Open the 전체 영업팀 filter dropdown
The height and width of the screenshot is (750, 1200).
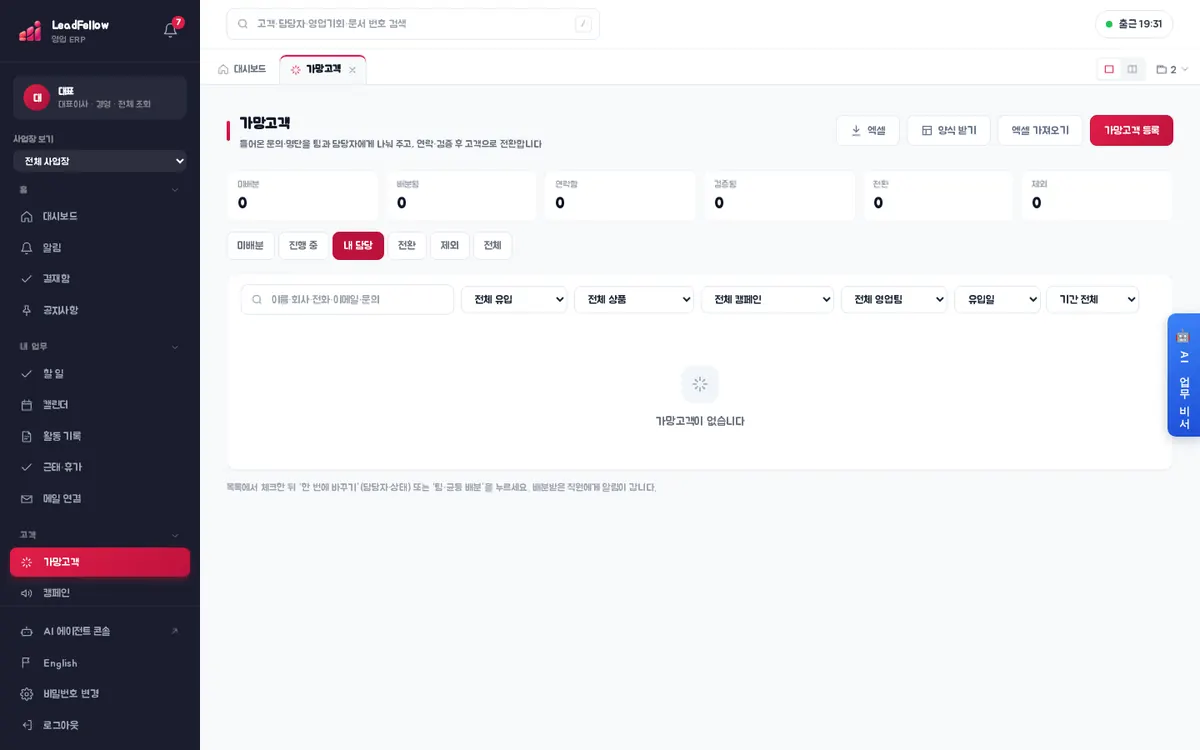pos(894,299)
